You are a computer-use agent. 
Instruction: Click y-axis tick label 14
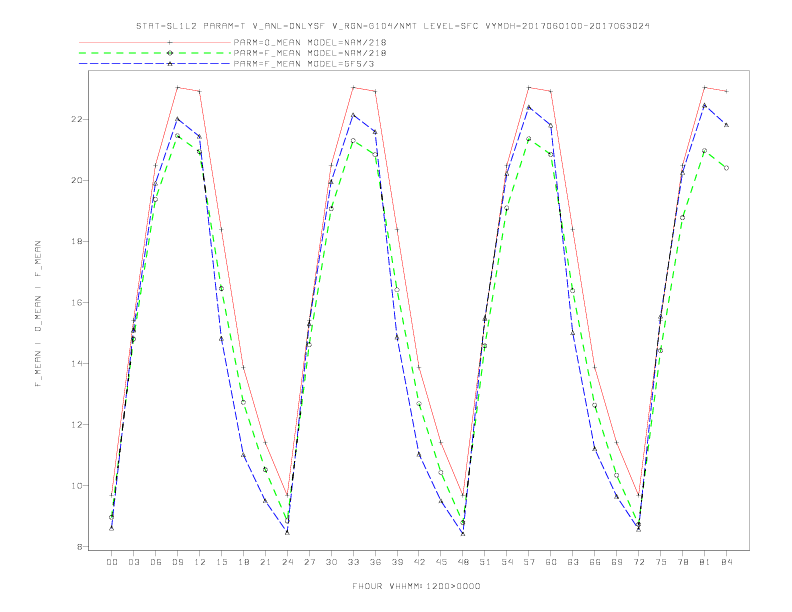[76, 364]
